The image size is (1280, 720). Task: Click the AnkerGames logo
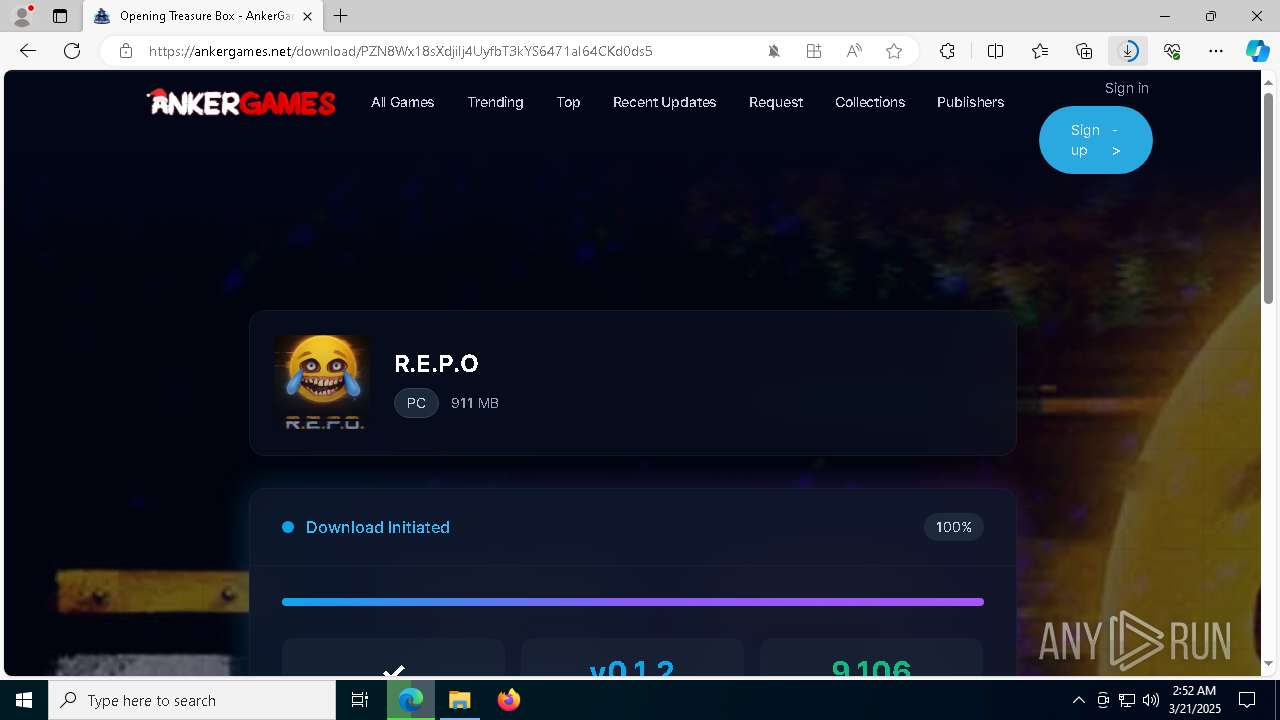coord(241,102)
